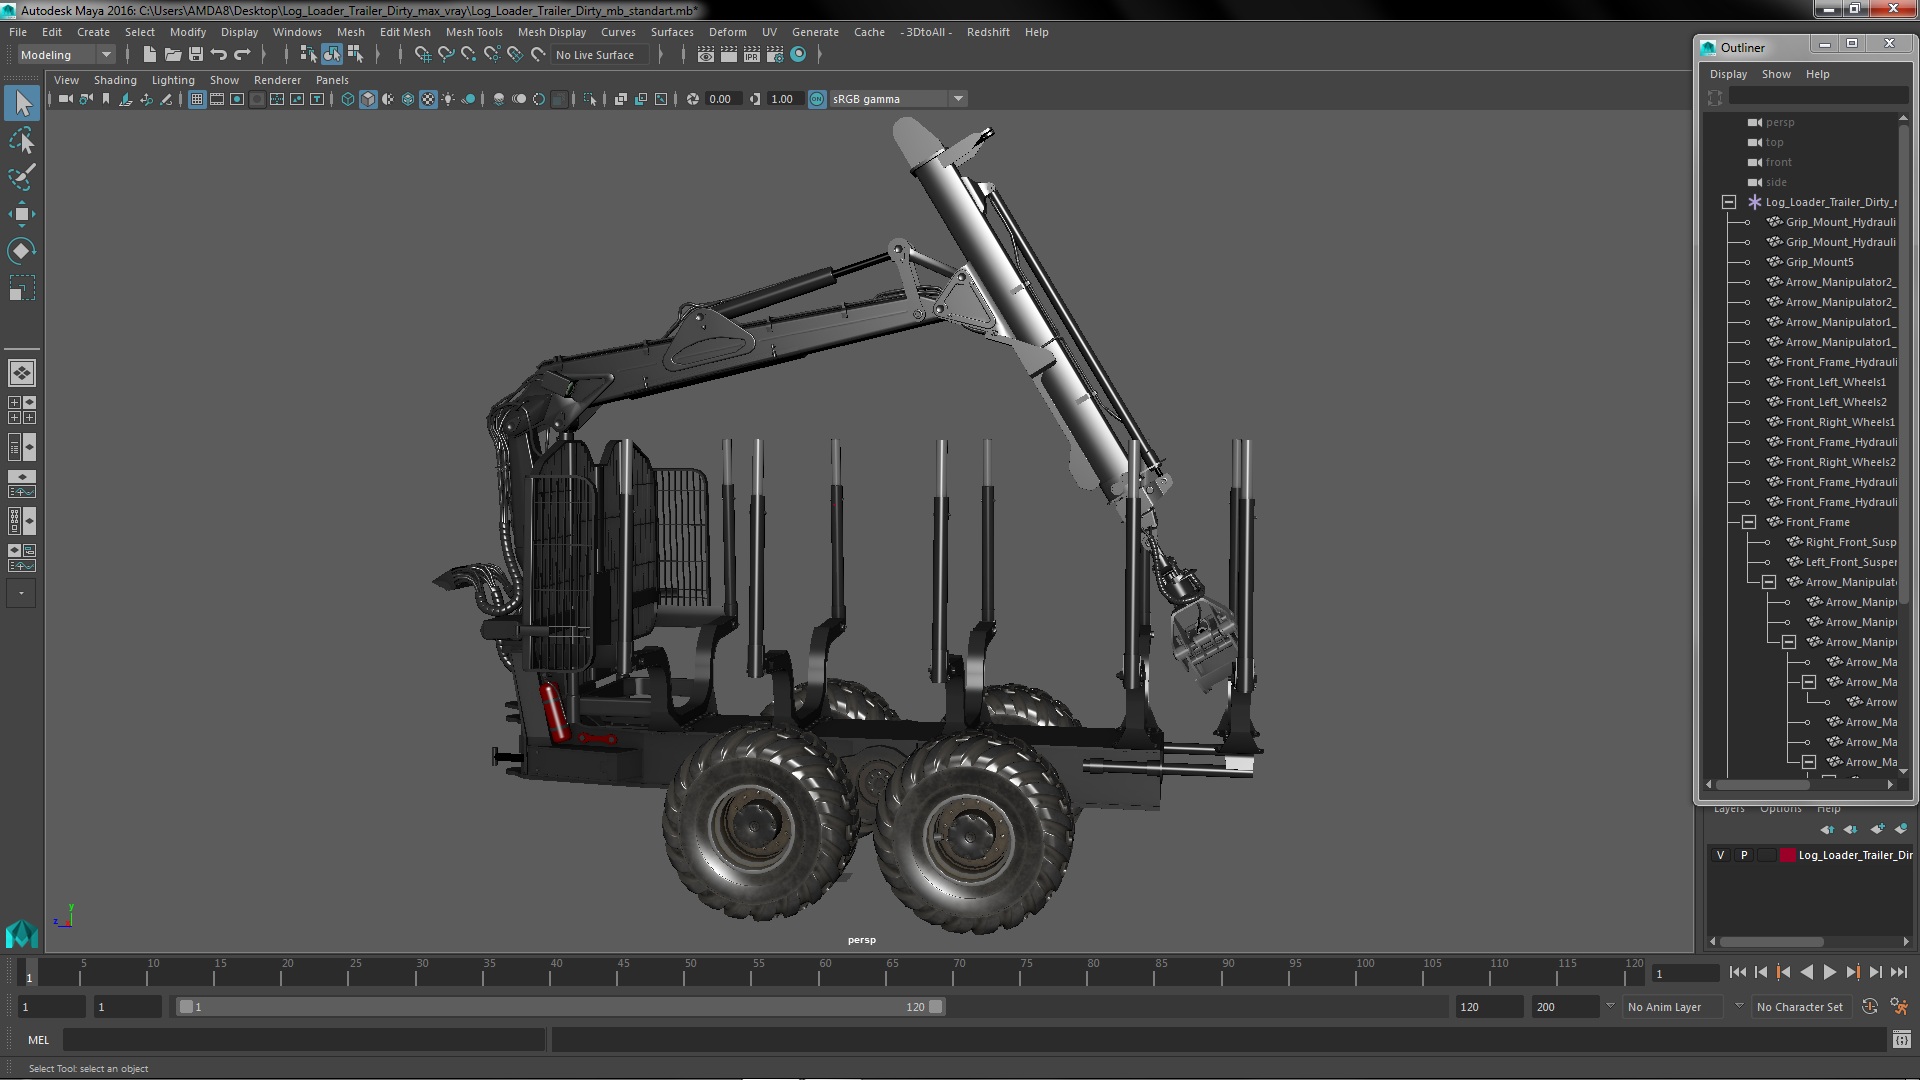This screenshot has width=1920, height=1080.
Task: Toggle layer playback P box
Action: click(1744, 855)
